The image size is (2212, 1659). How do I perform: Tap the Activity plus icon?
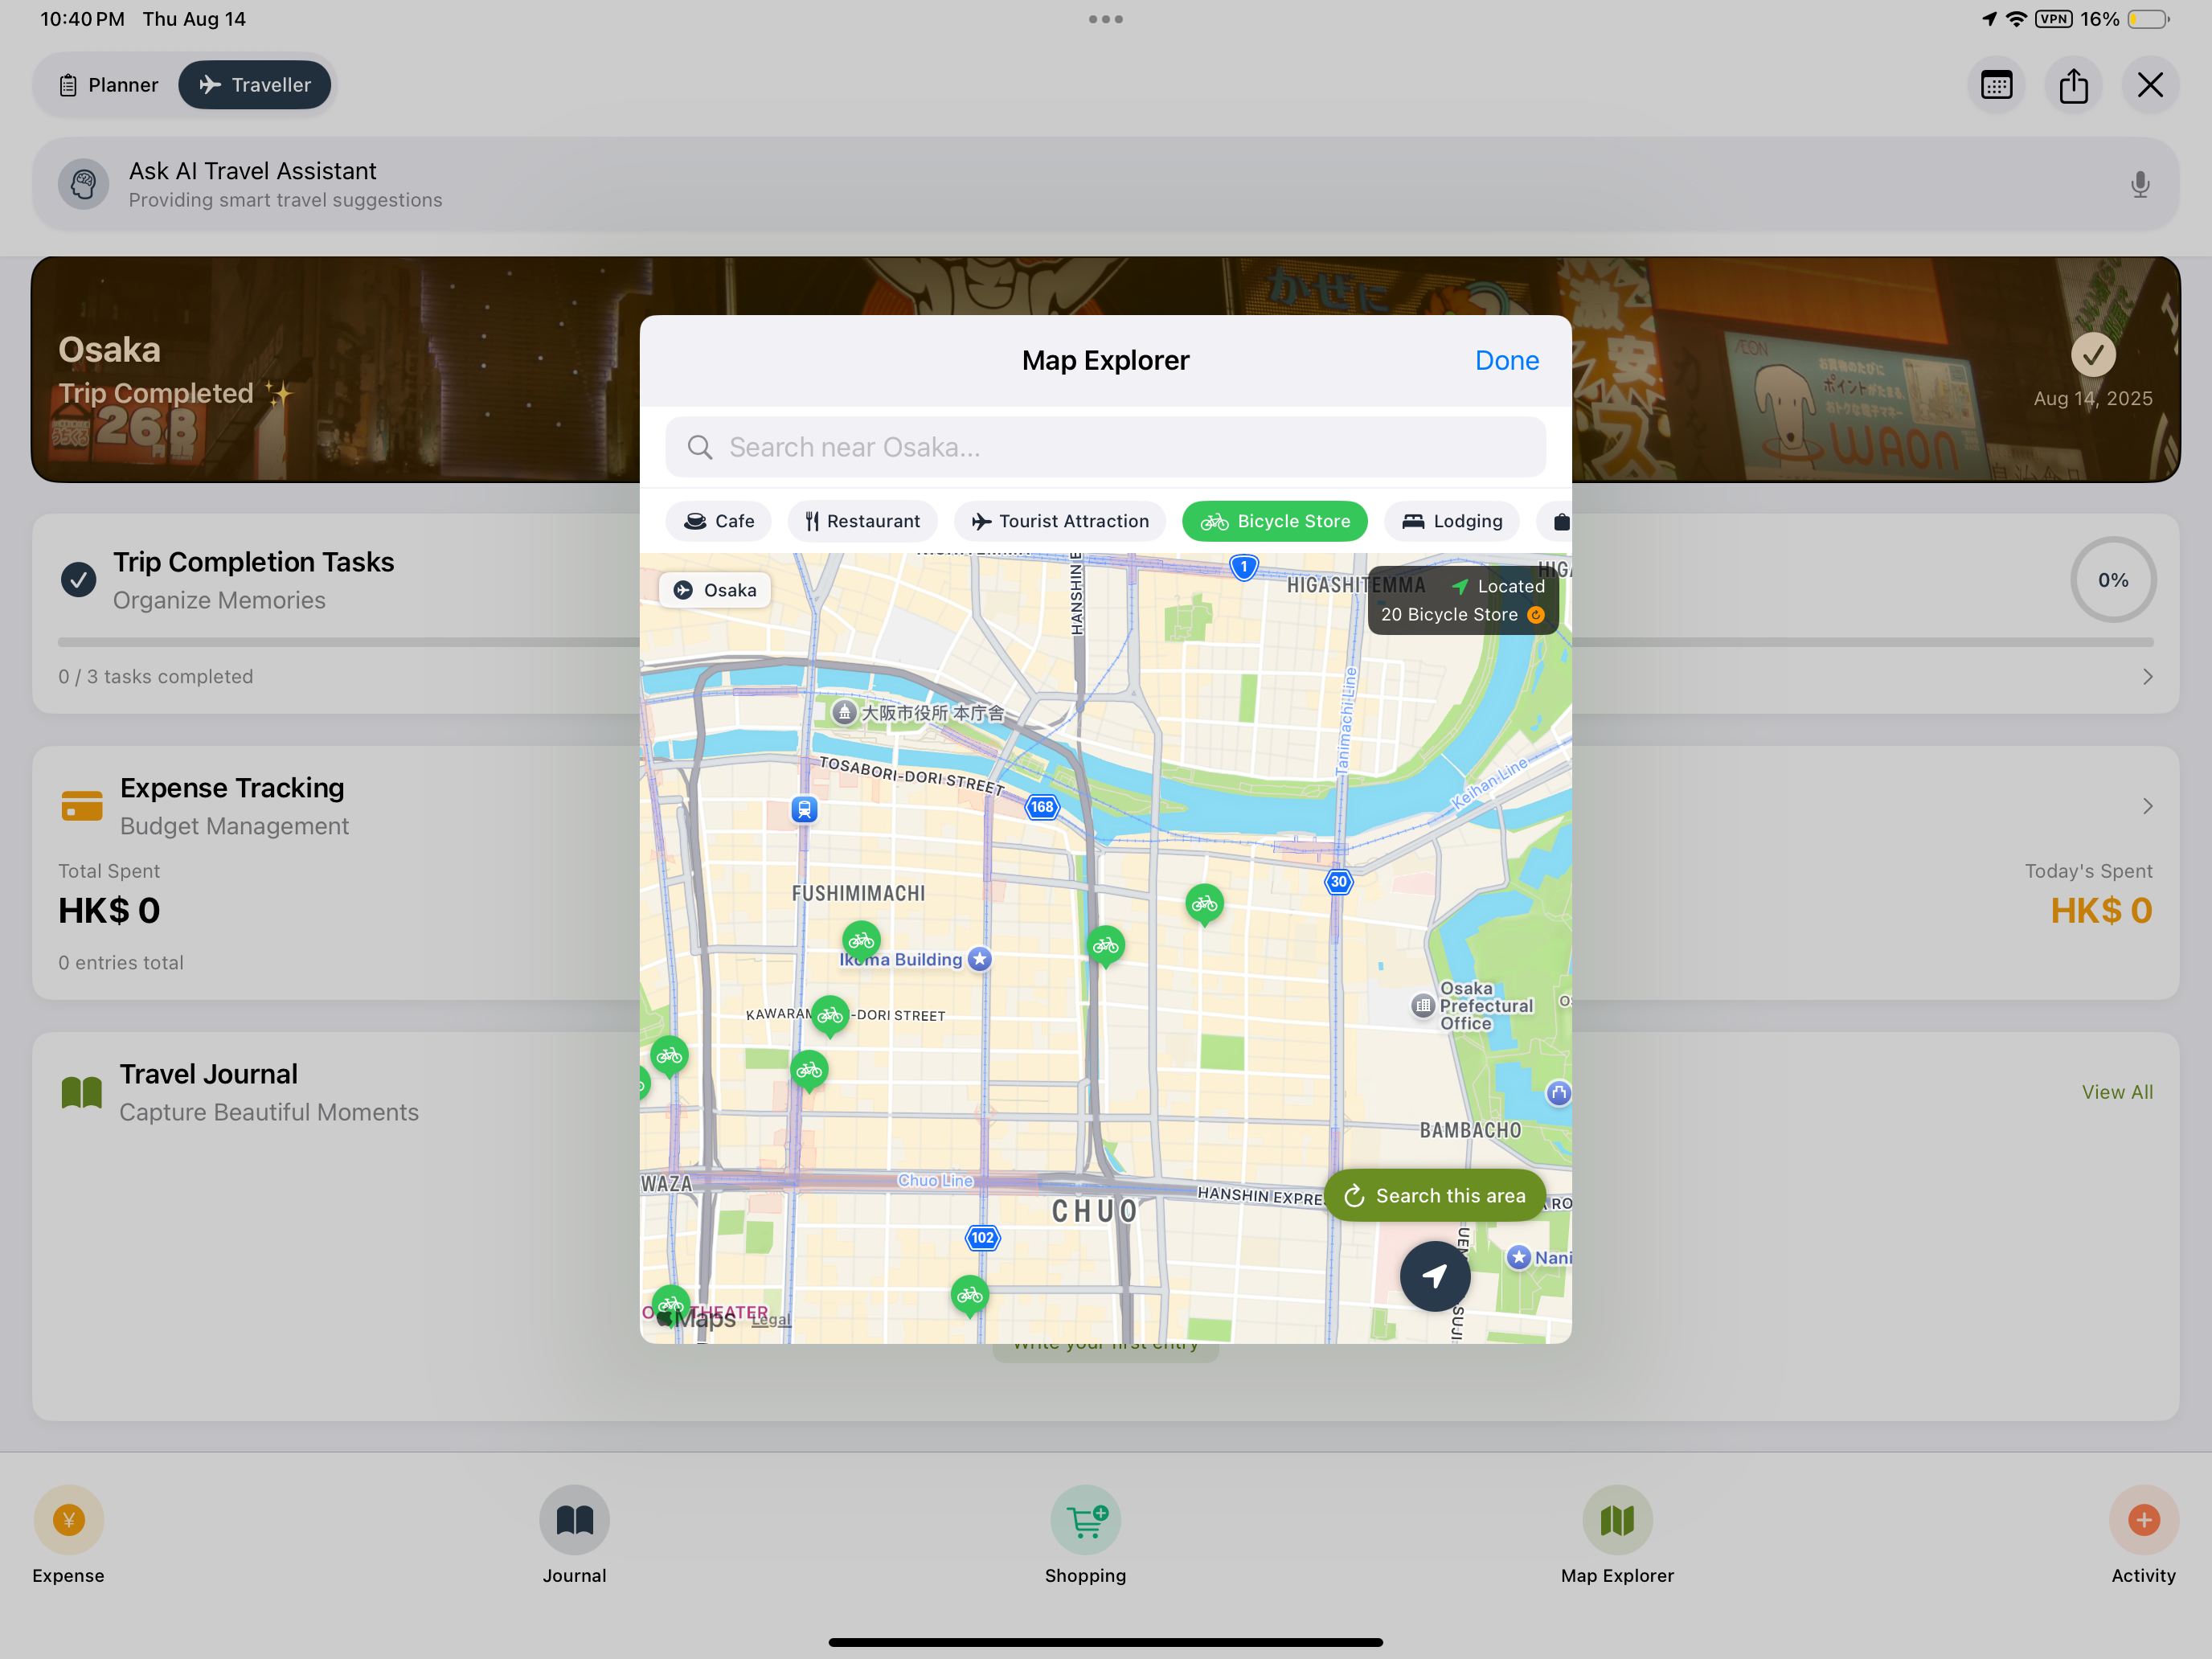[x=2143, y=1519]
